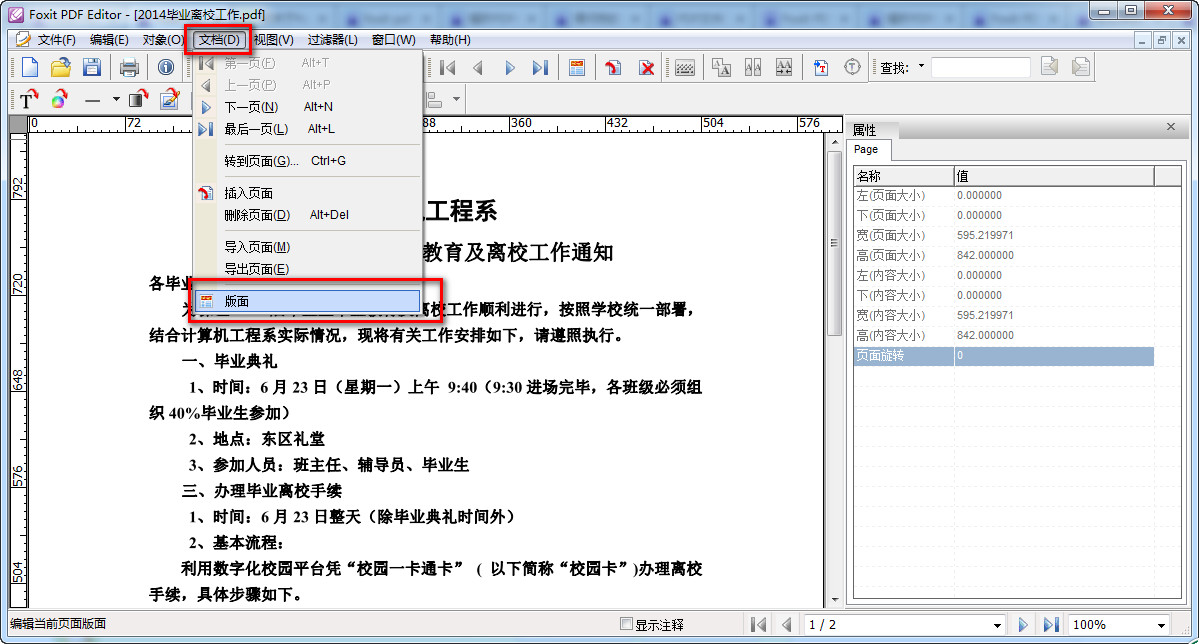
Task: Jump to first page with toolbar arrow icon
Action: tap(447, 67)
